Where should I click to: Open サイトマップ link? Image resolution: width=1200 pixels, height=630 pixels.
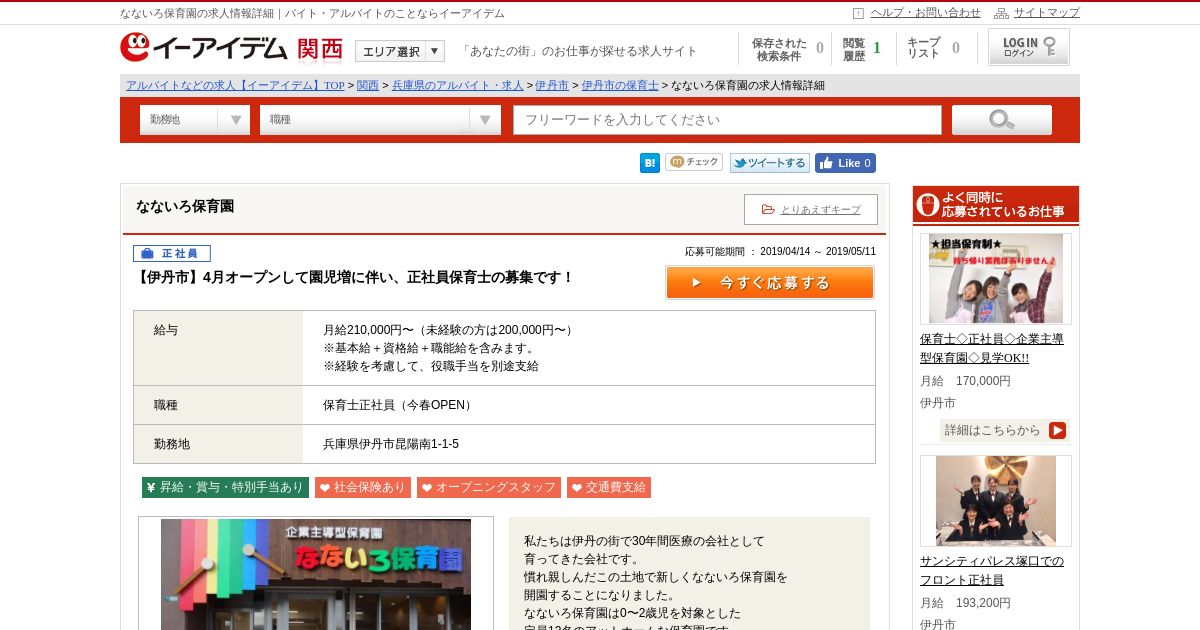coord(1047,13)
